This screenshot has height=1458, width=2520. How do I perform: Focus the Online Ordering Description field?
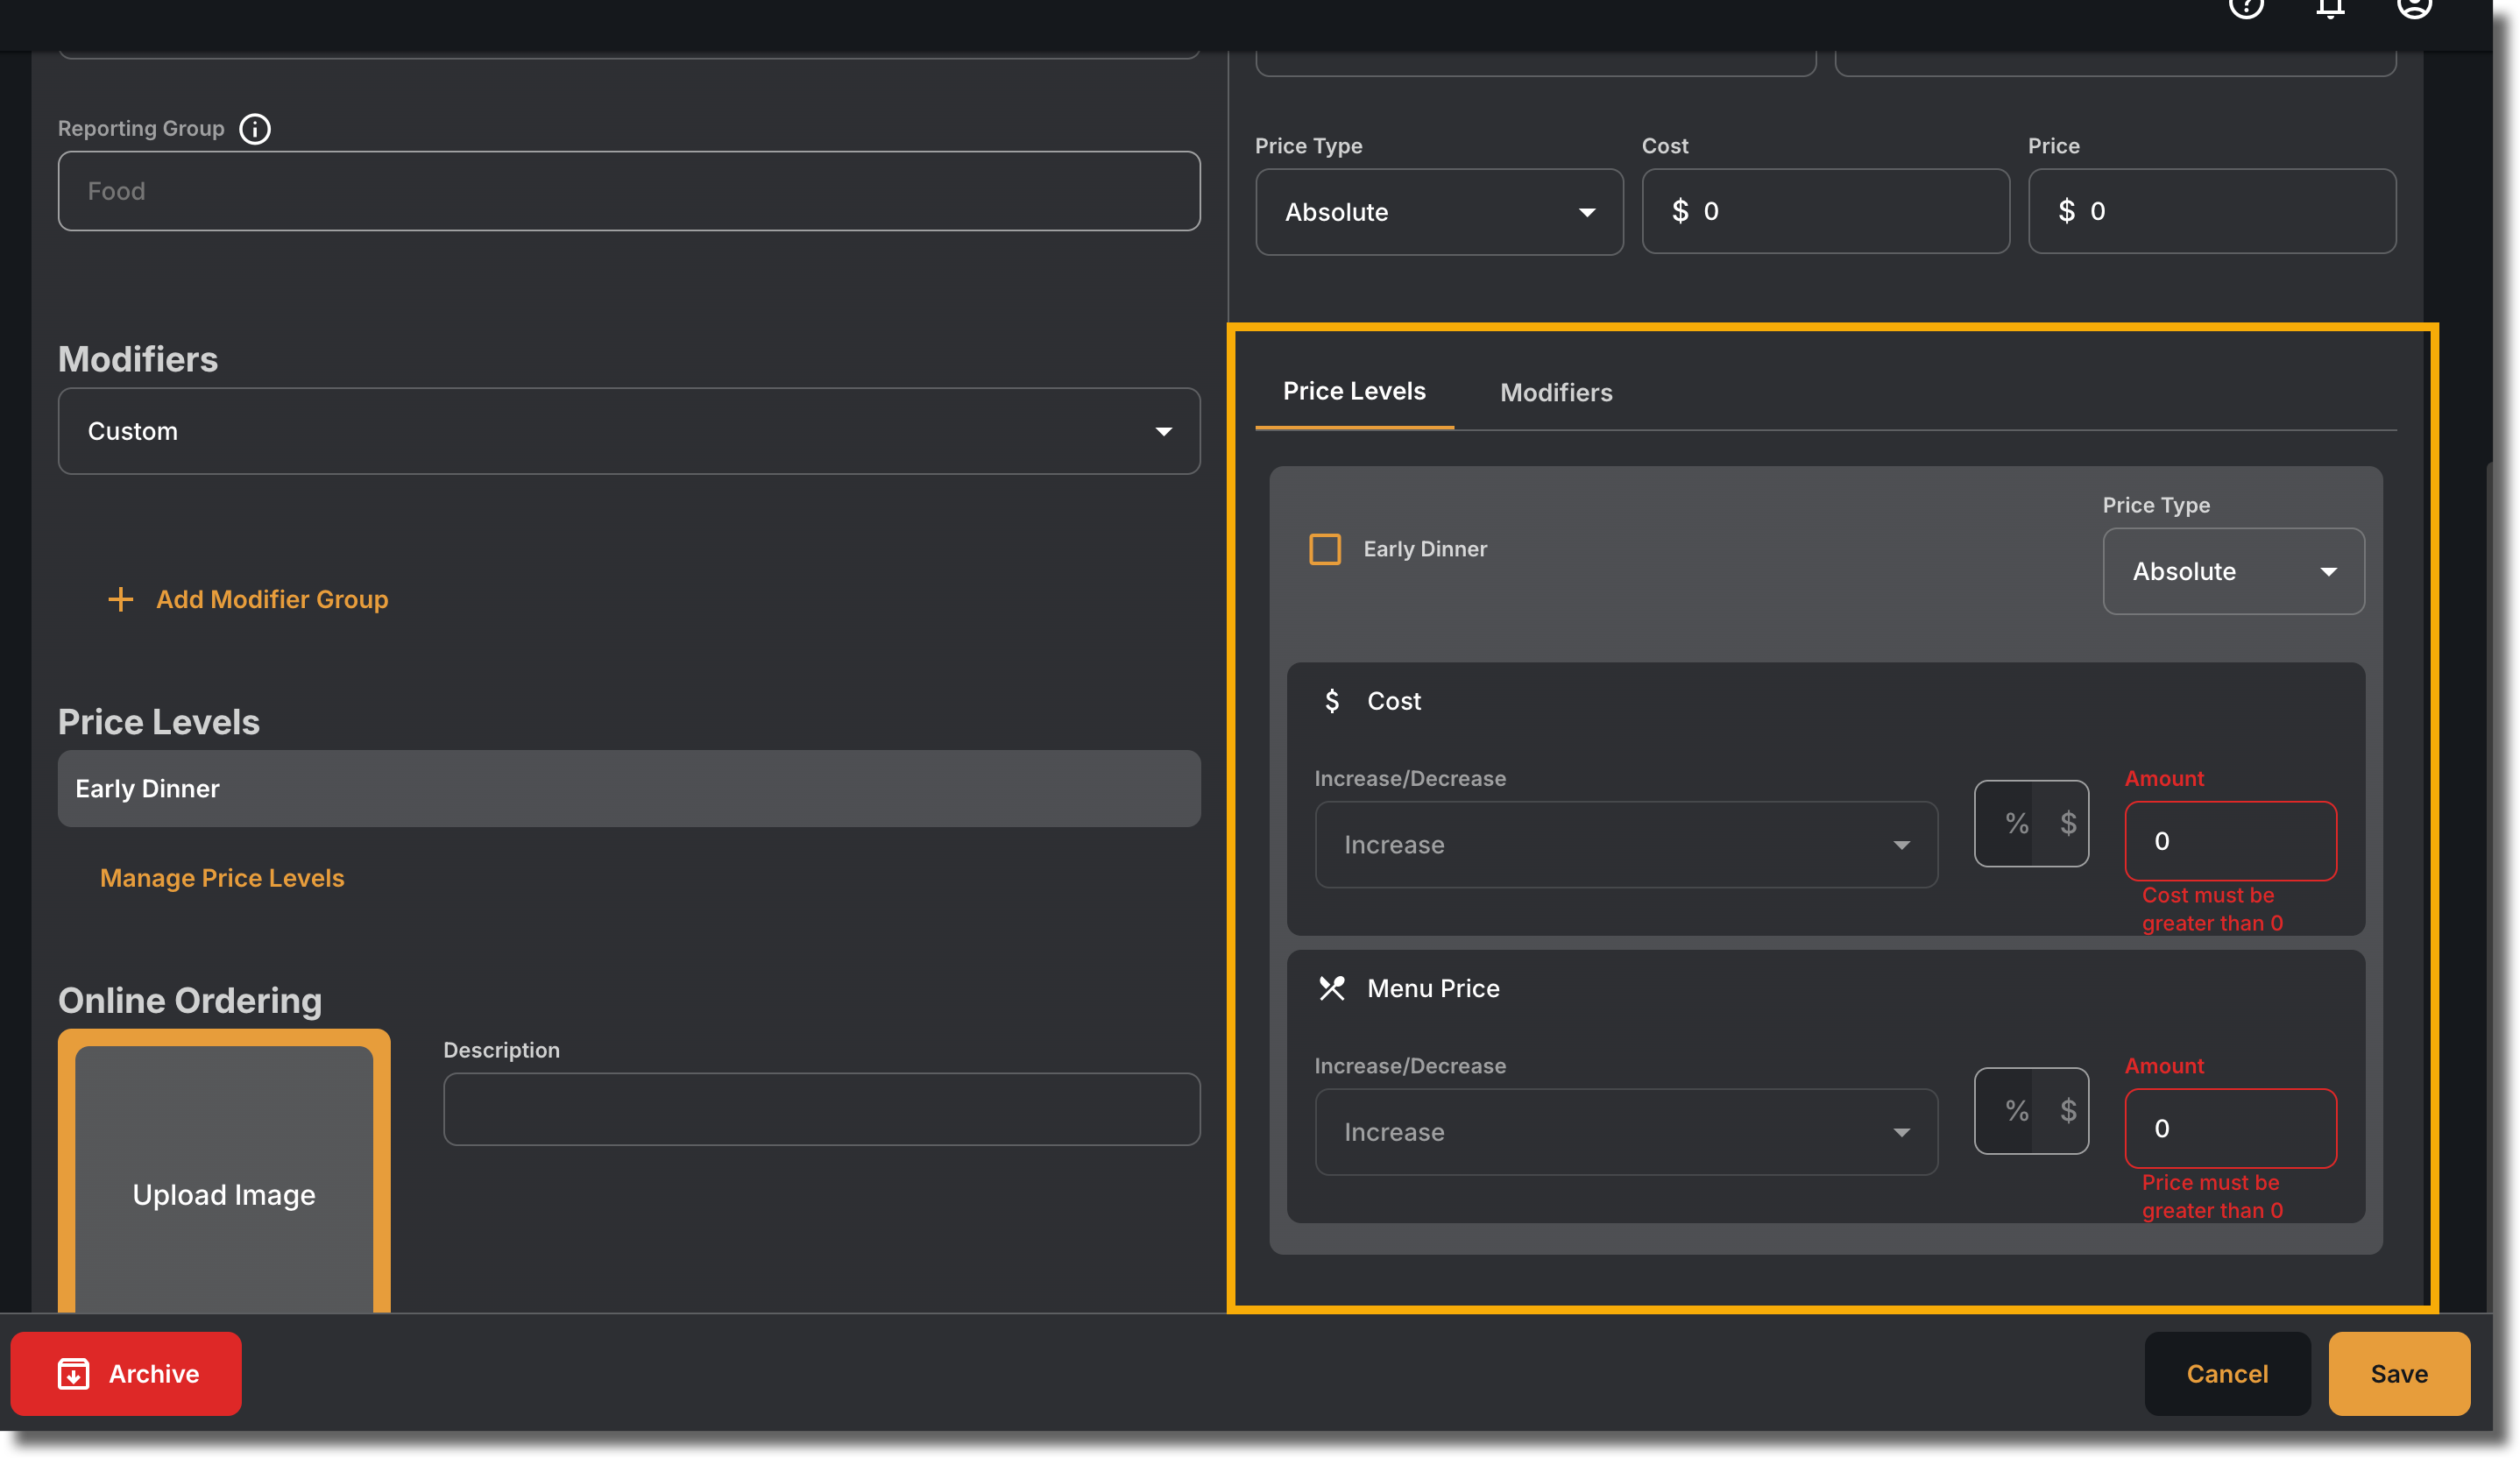click(x=821, y=1109)
